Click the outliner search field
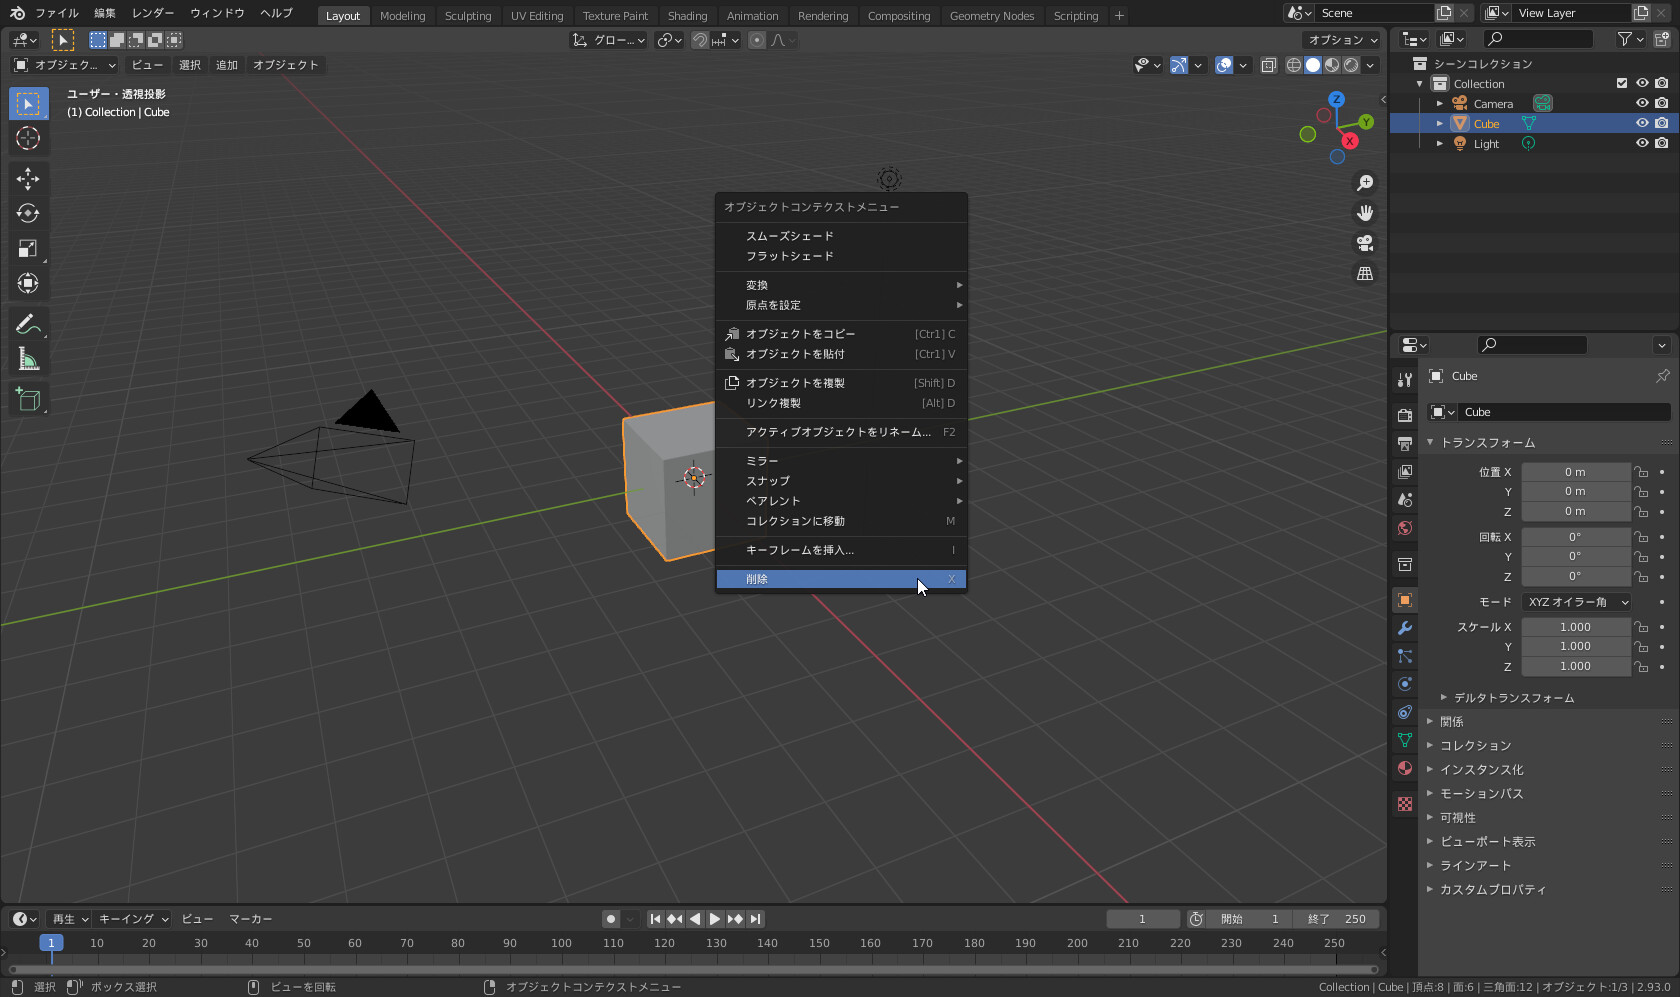Image resolution: width=1680 pixels, height=997 pixels. (1538, 39)
